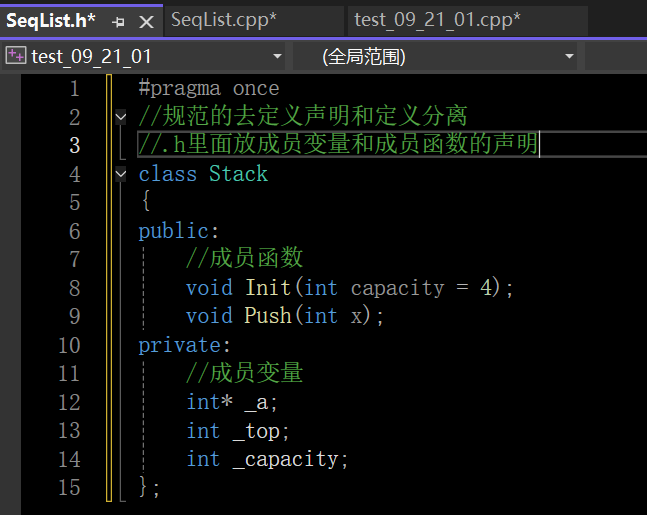Click the #pragma once directive
The image size is (647, 515).
click(x=209, y=88)
